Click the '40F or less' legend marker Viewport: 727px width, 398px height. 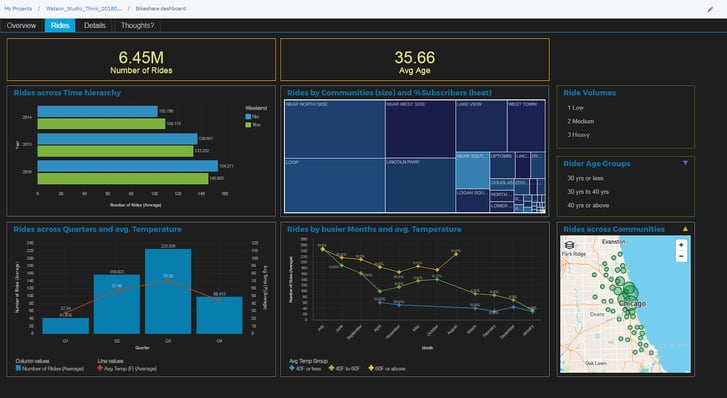click(292, 368)
